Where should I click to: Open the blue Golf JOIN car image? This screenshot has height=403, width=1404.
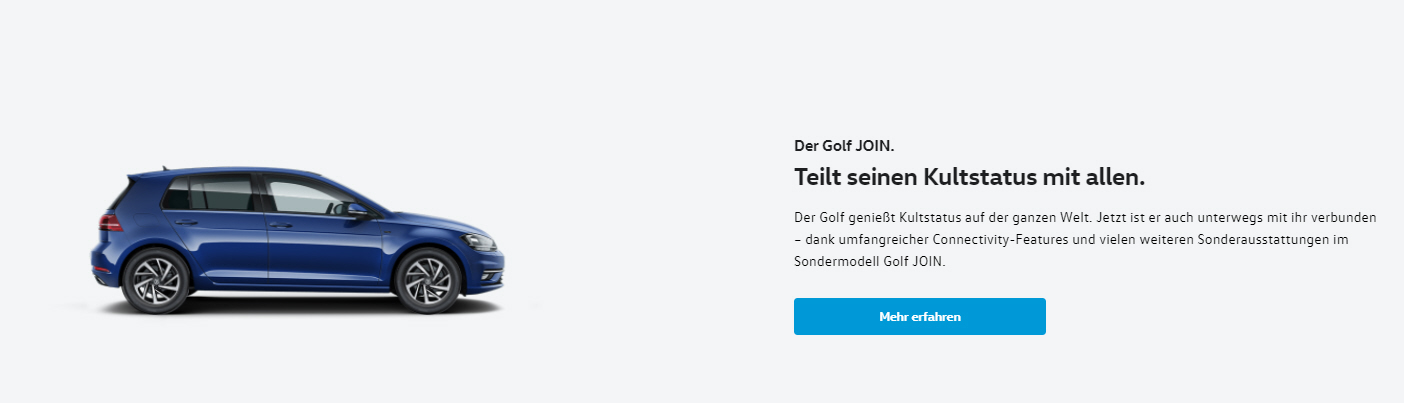coord(298,240)
